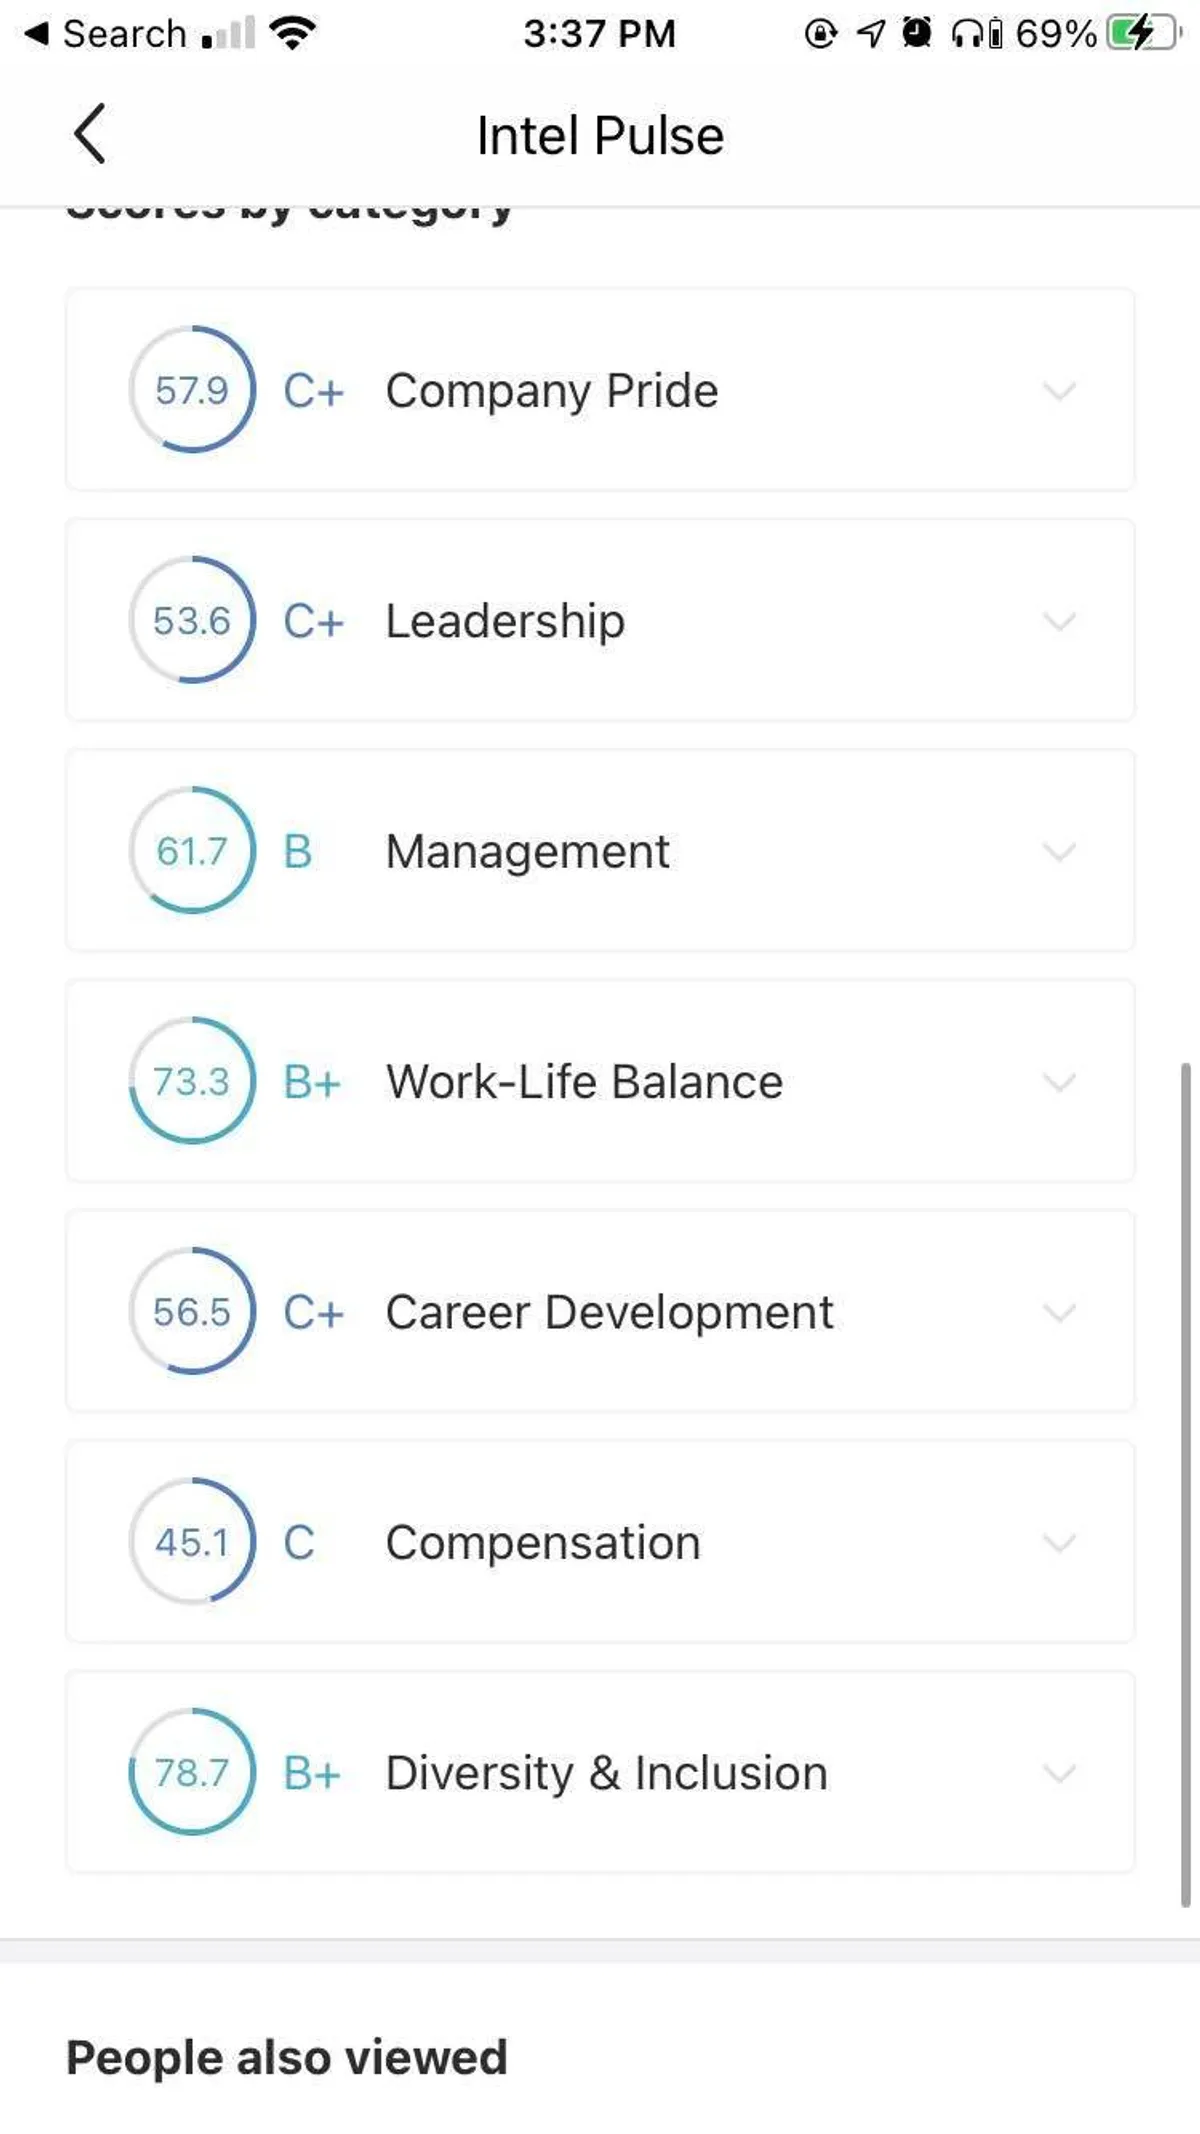The height and width of the screenshot is (2134, 1200).
Task: Tap the 78.7 Diversity & Inclusion score circle
Action: [192, 1773]
